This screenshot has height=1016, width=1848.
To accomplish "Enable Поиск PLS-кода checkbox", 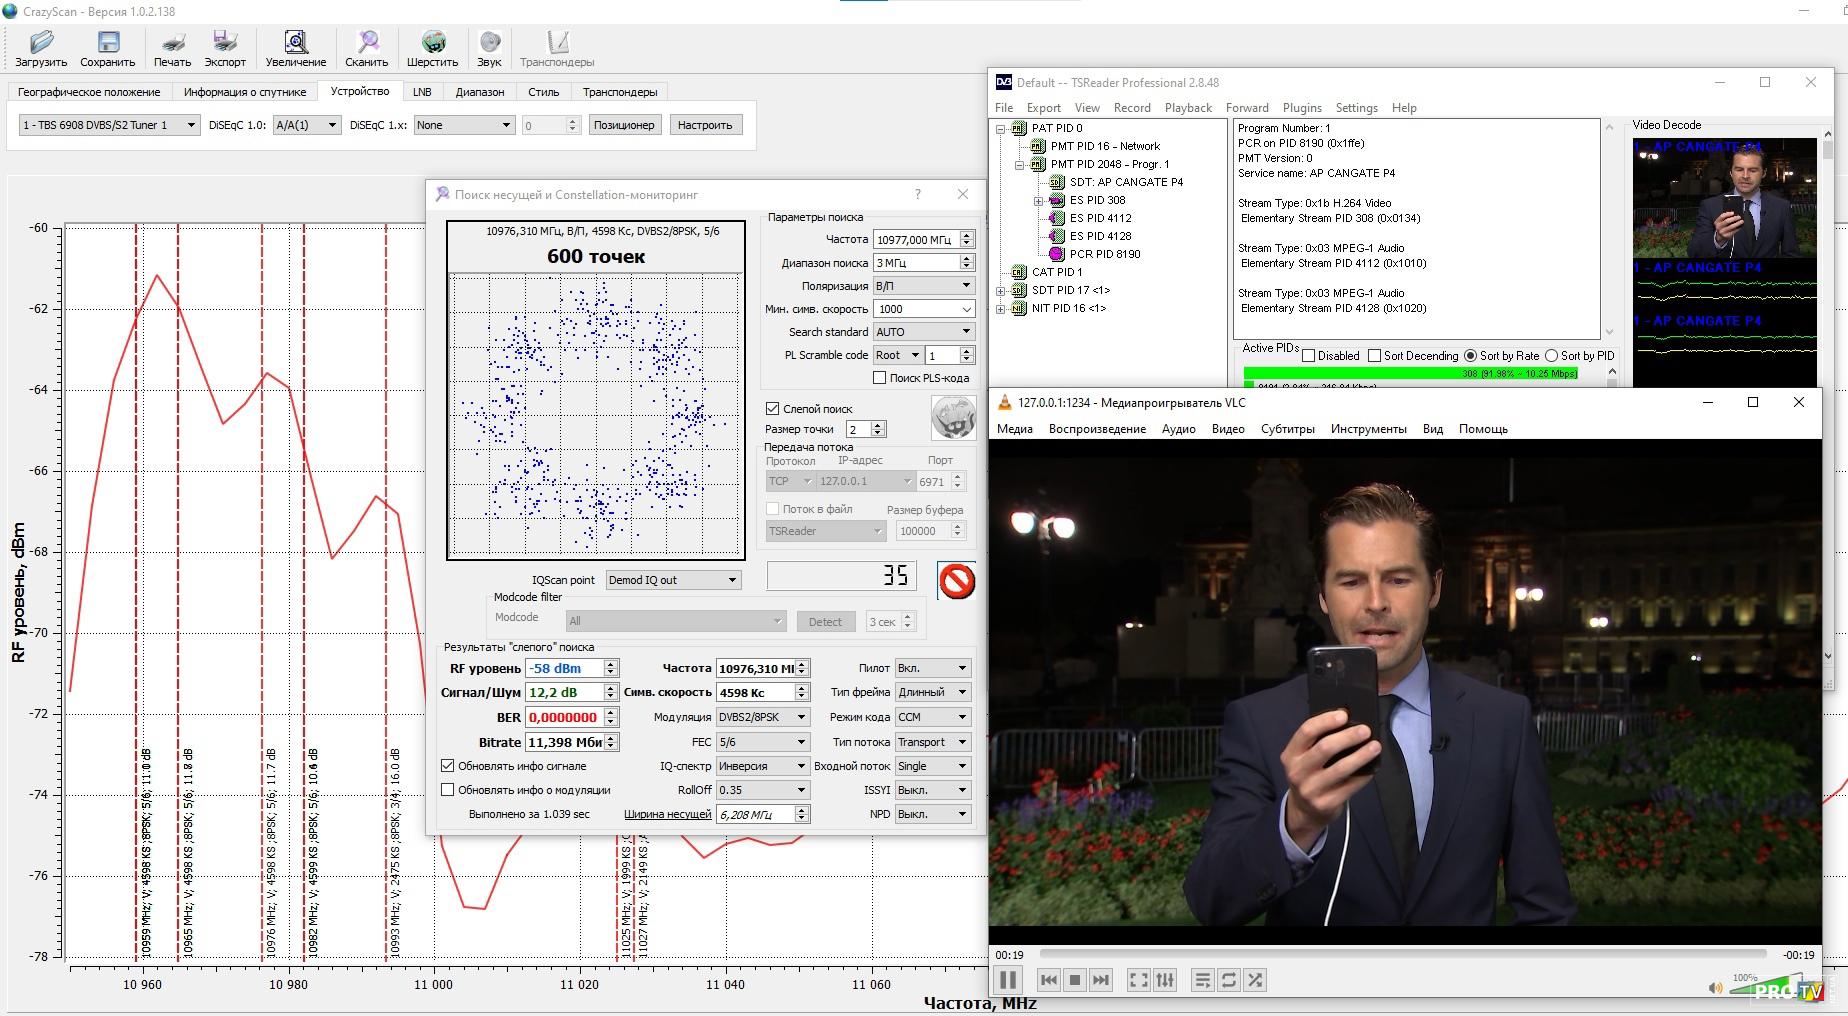I will pyautogui.click(x=880, y=378).
